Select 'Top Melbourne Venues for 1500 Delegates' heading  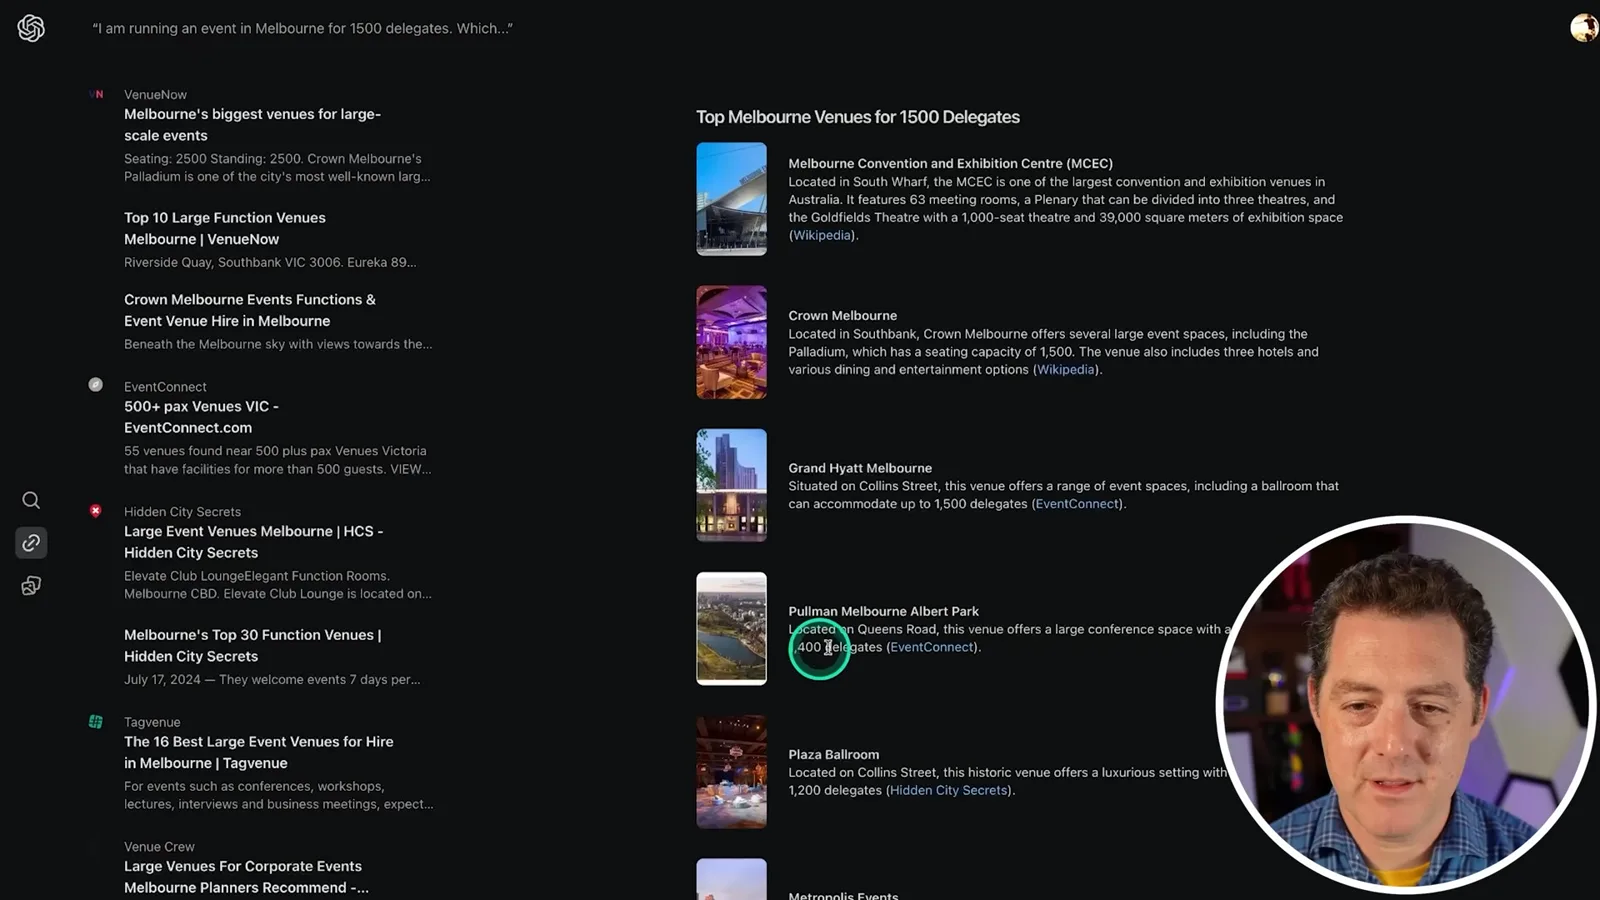(858, 117)
